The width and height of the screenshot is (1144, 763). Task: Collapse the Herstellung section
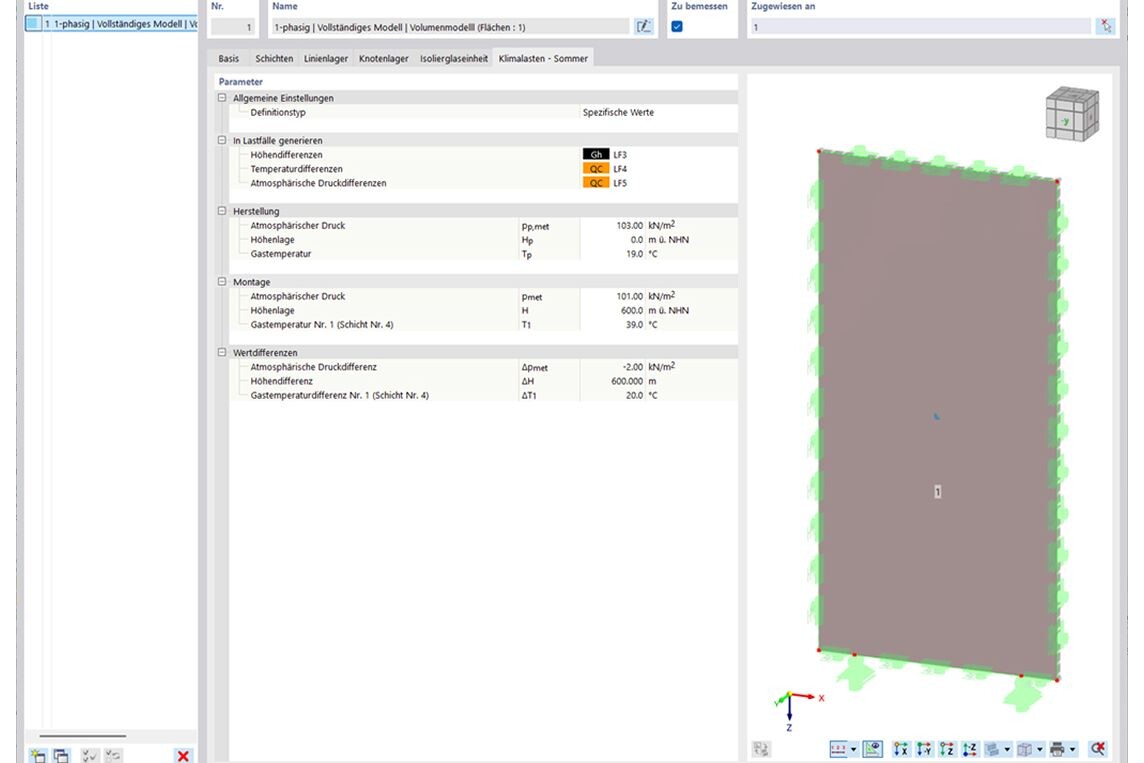coord(222,211)
